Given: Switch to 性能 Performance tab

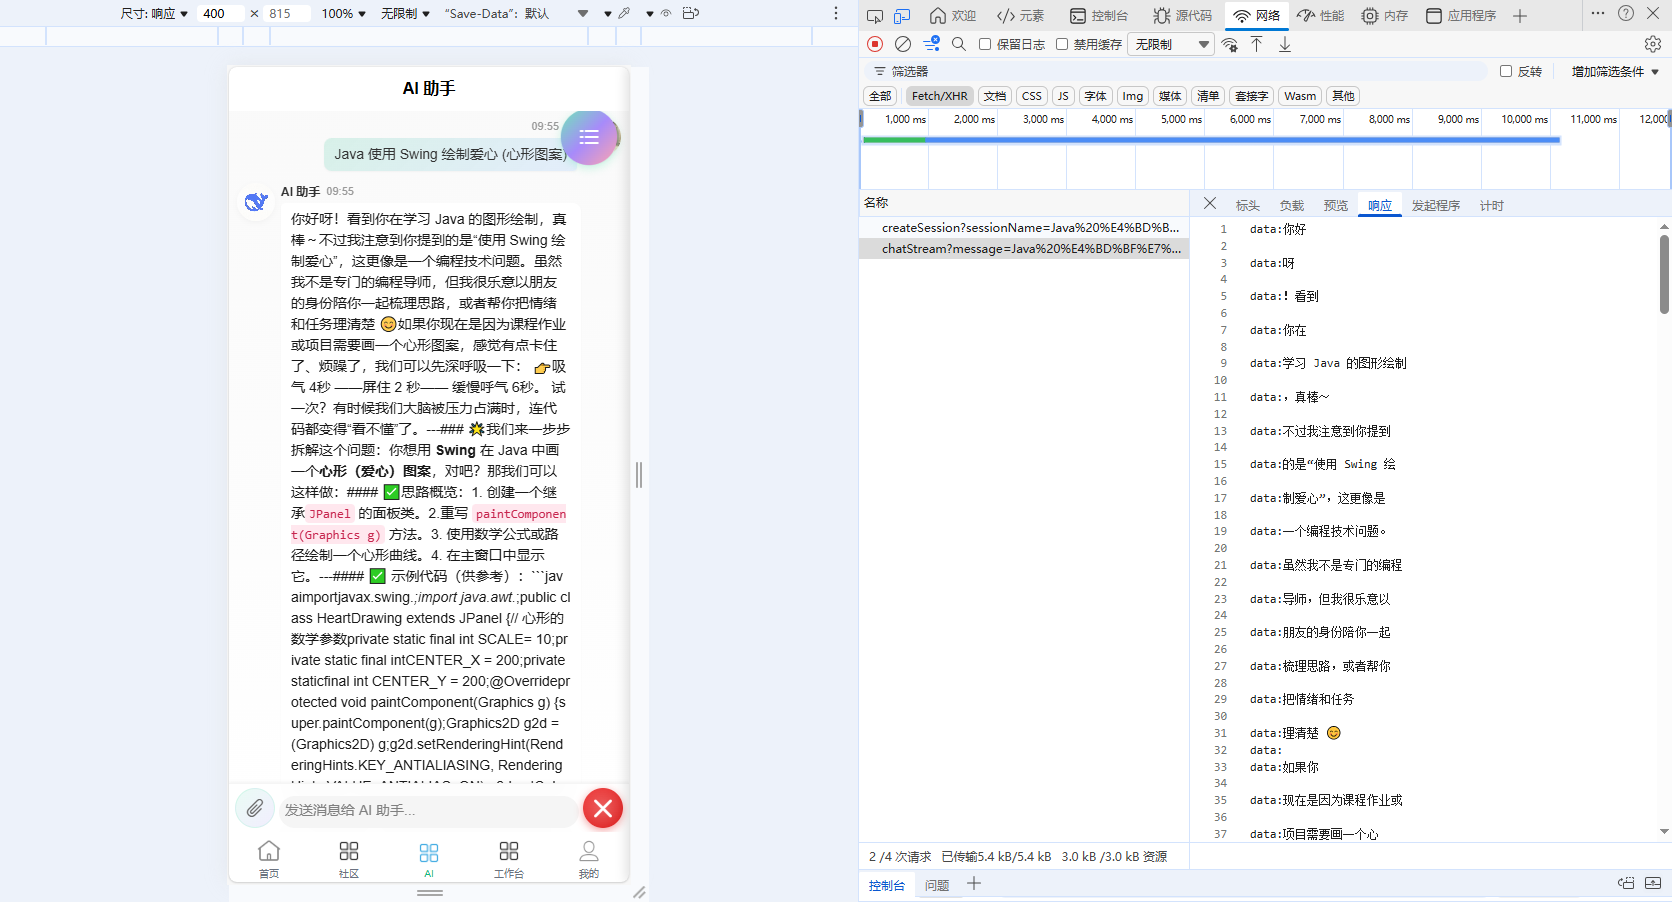Looking at the screenshot, I should coord(1321,15).
